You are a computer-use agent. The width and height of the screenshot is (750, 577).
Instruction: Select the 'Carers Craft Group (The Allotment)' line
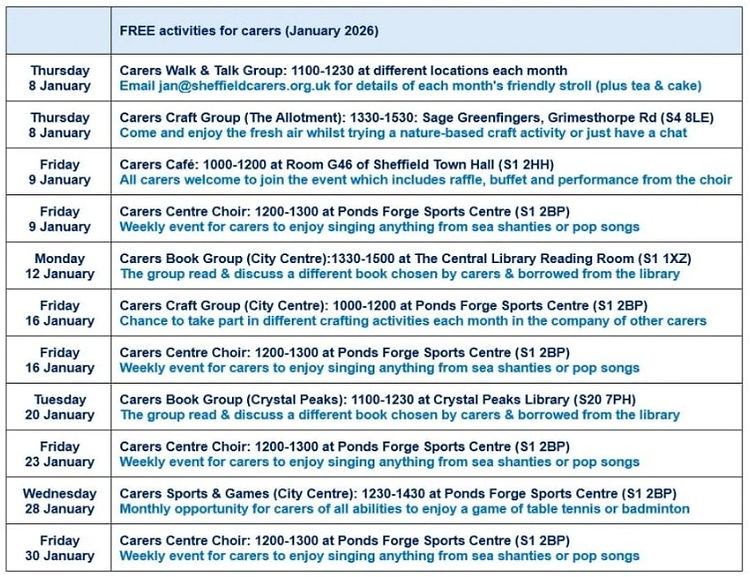tap(416, 117)
